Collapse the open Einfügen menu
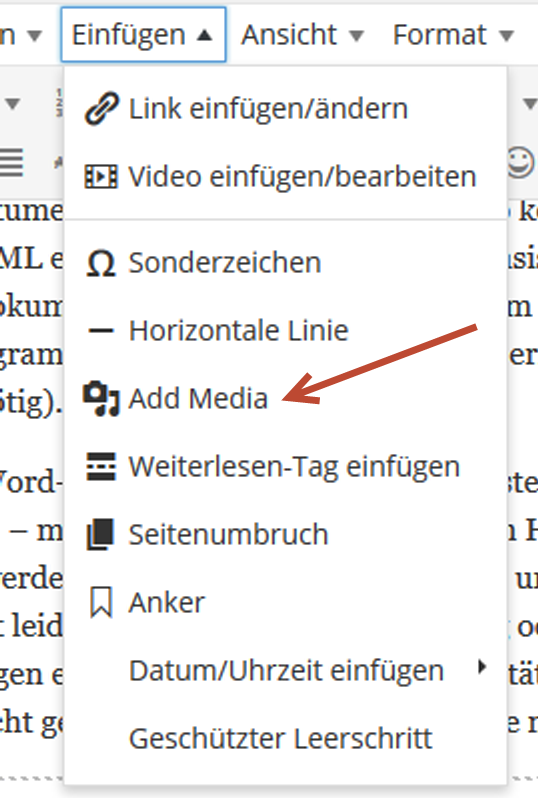This screenshot has height=798, width=538. coord(143,35)
